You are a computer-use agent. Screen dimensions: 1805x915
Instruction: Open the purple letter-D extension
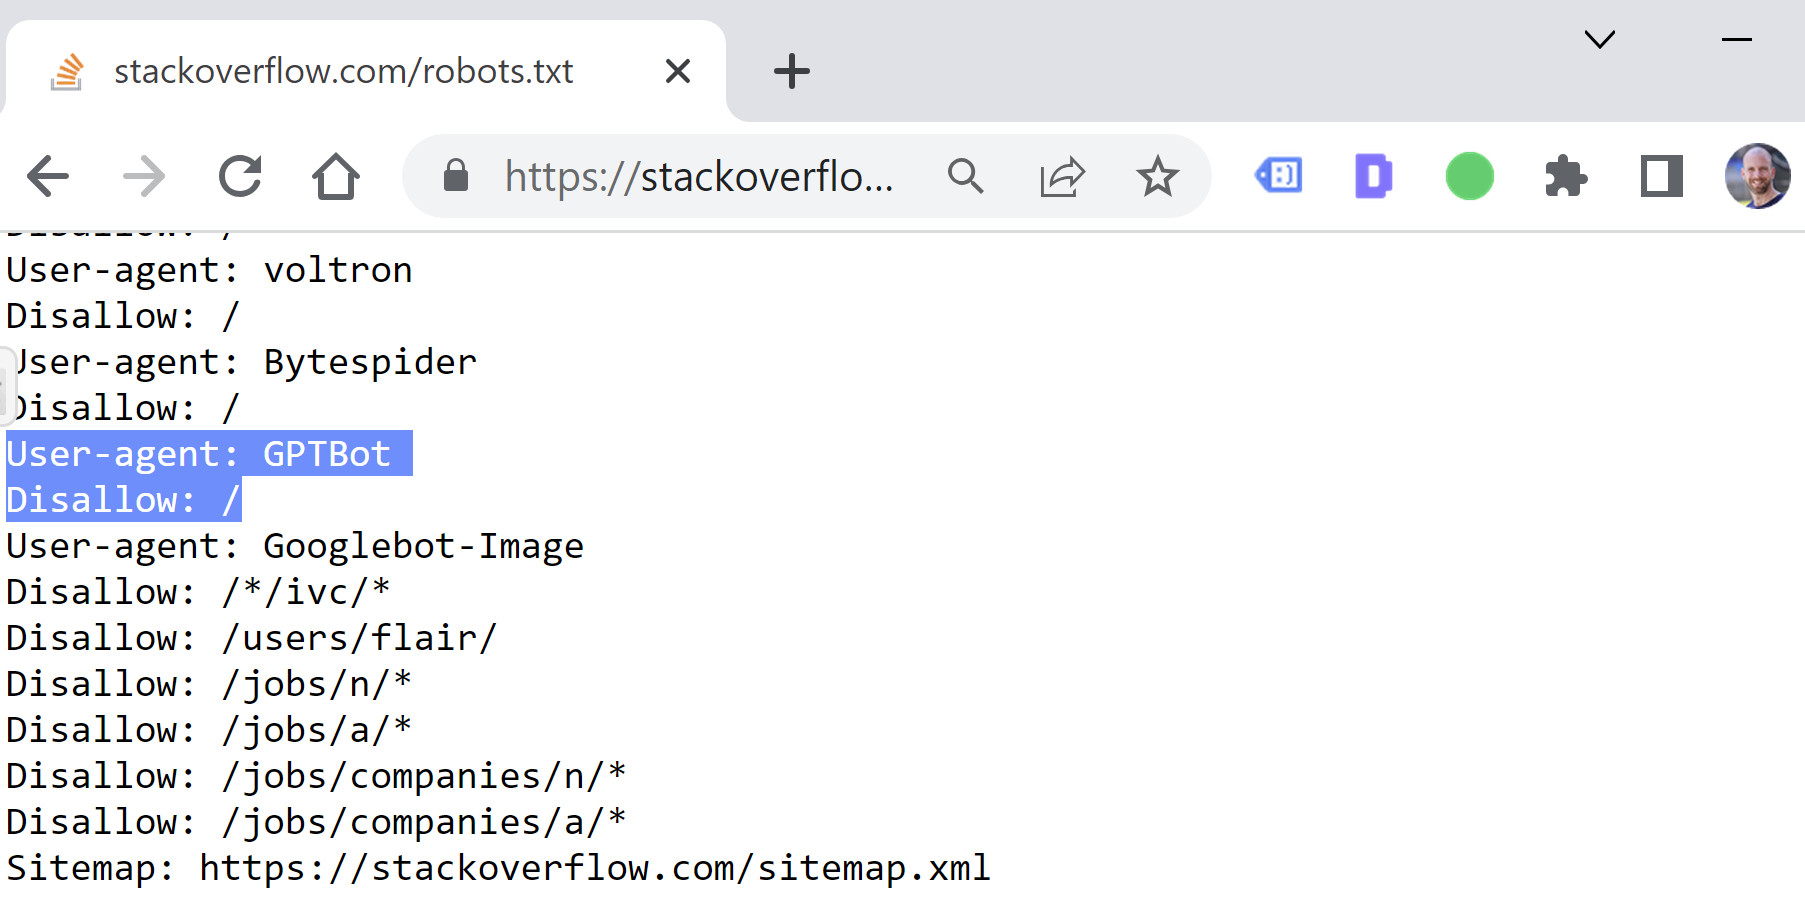pos(1373,176)
